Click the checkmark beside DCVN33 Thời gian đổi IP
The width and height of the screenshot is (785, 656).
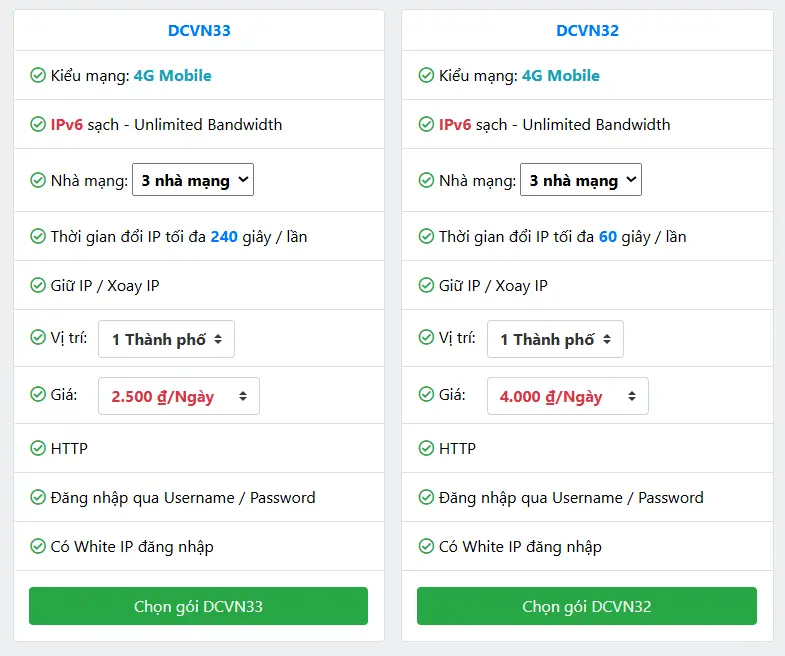(x=38, y=237)
